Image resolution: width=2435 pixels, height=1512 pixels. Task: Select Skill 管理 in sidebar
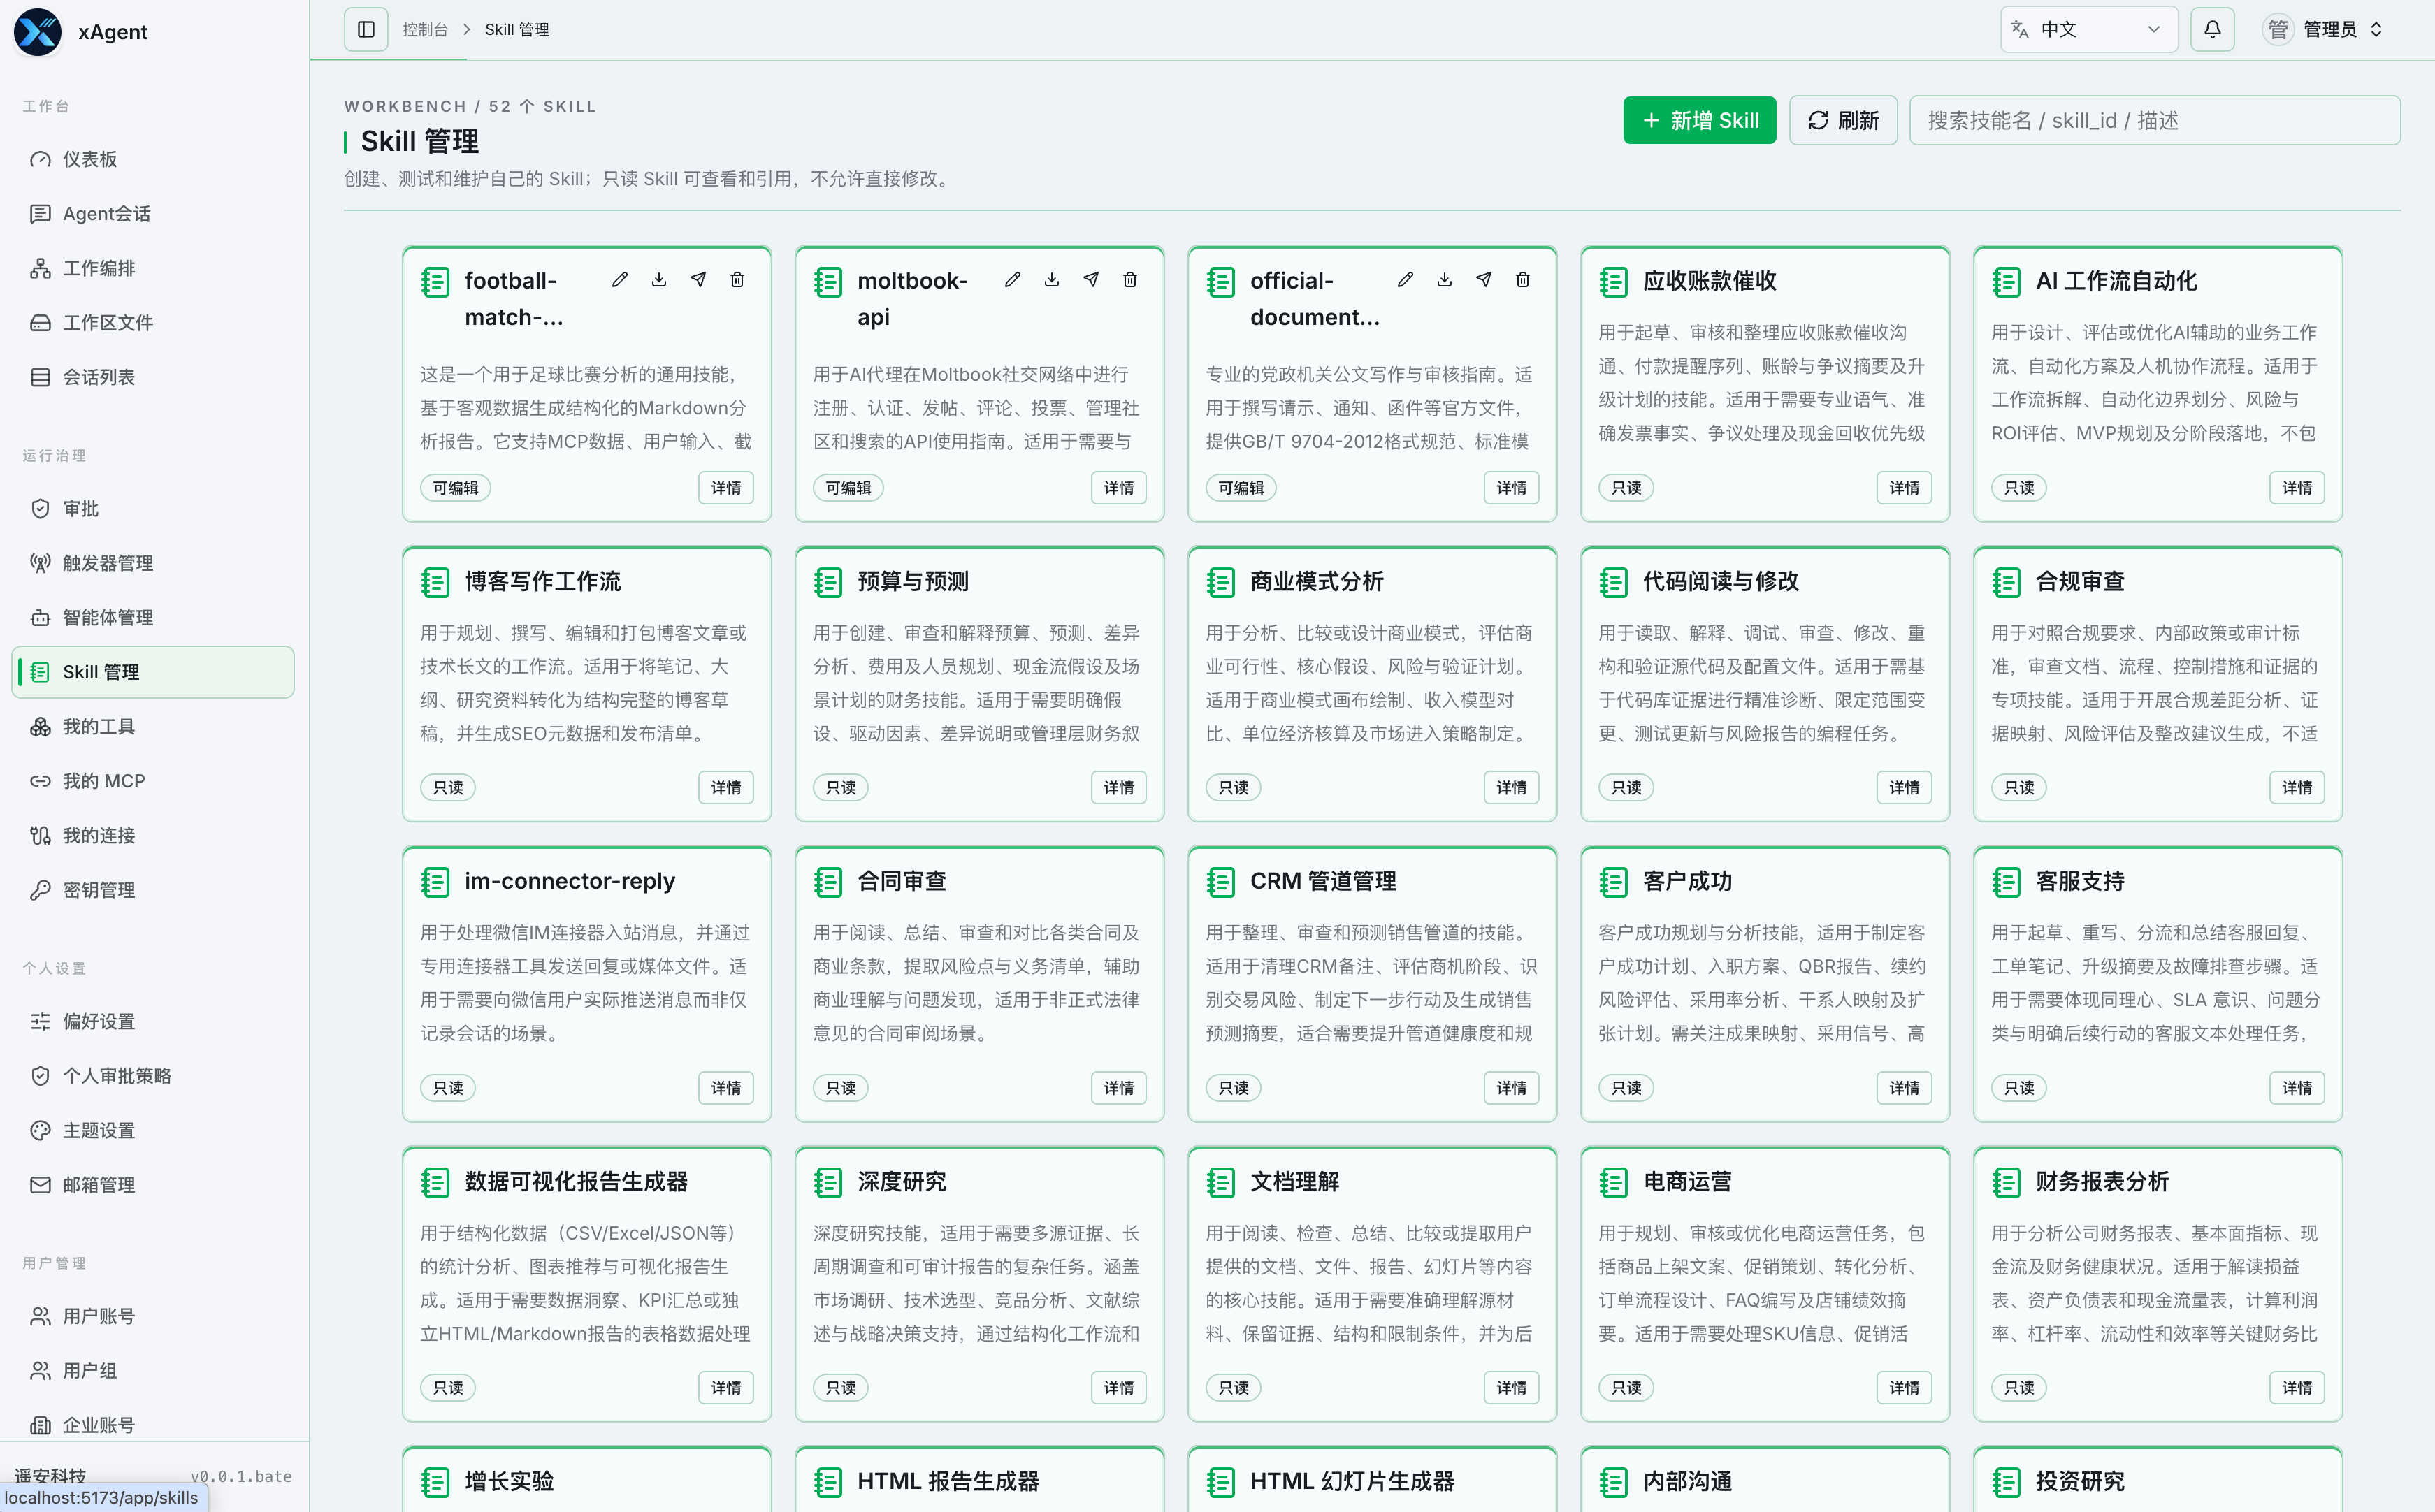tap(153, 672)
